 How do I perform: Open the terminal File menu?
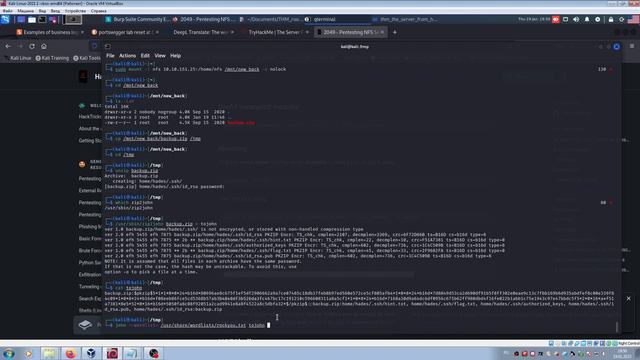(x=110, y=56)
